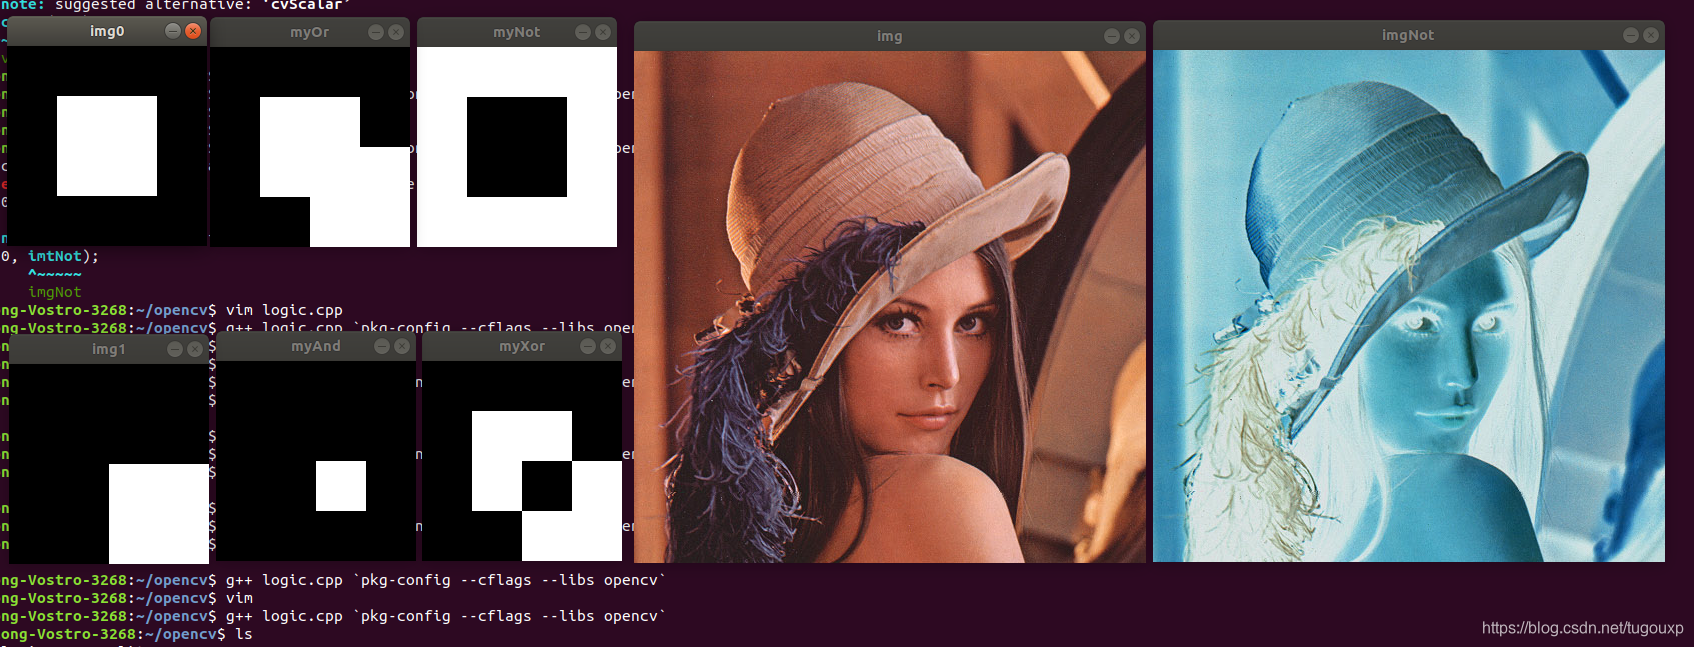Close the myNot window
This screenshot has height=647, width=1694.
click(x=603, y=32)
